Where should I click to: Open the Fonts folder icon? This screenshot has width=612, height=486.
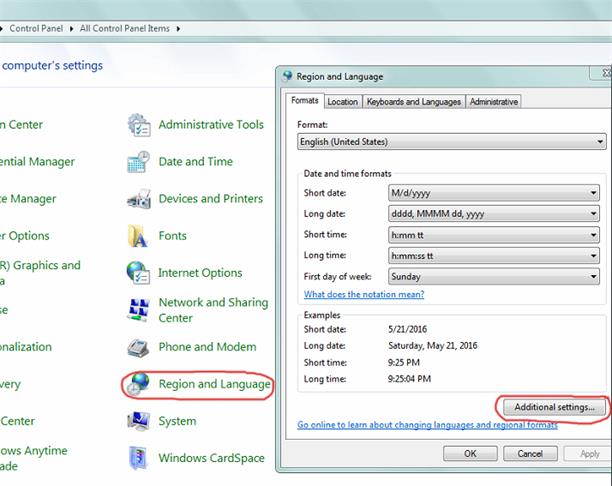pos(139,236)
